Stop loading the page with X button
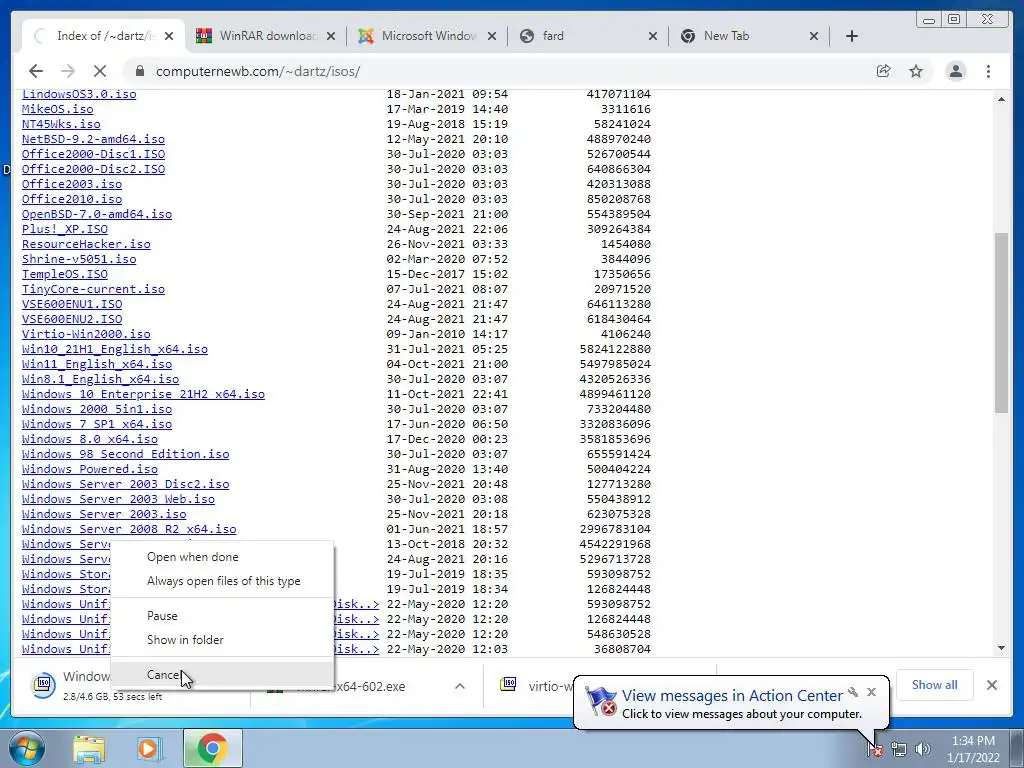1024x768 pixels. [x=99, y=71]
